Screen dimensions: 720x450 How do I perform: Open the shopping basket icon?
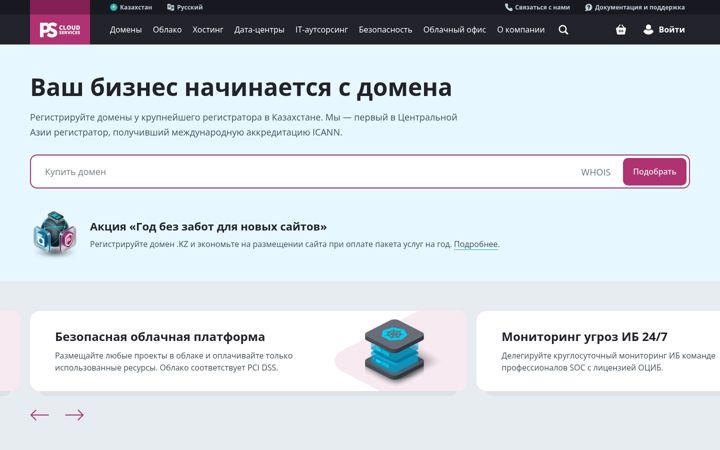click(x=621, y=29)
